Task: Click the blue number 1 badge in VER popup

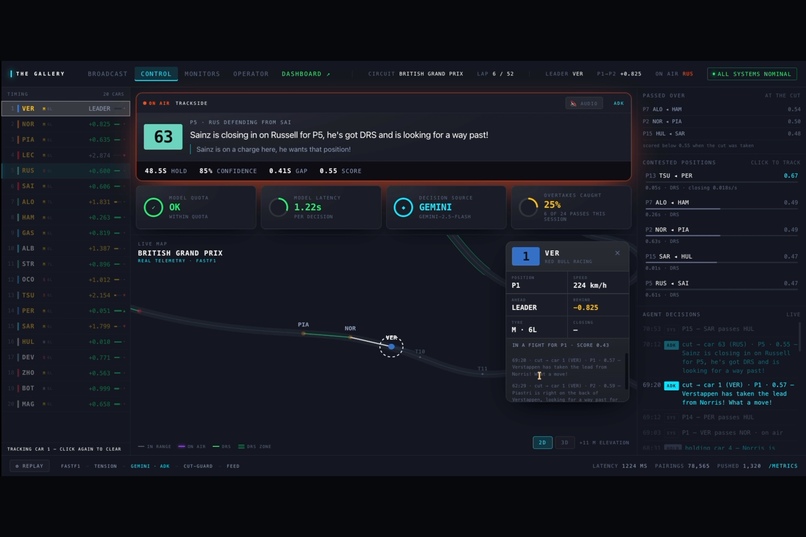Action: pos(525,256)
